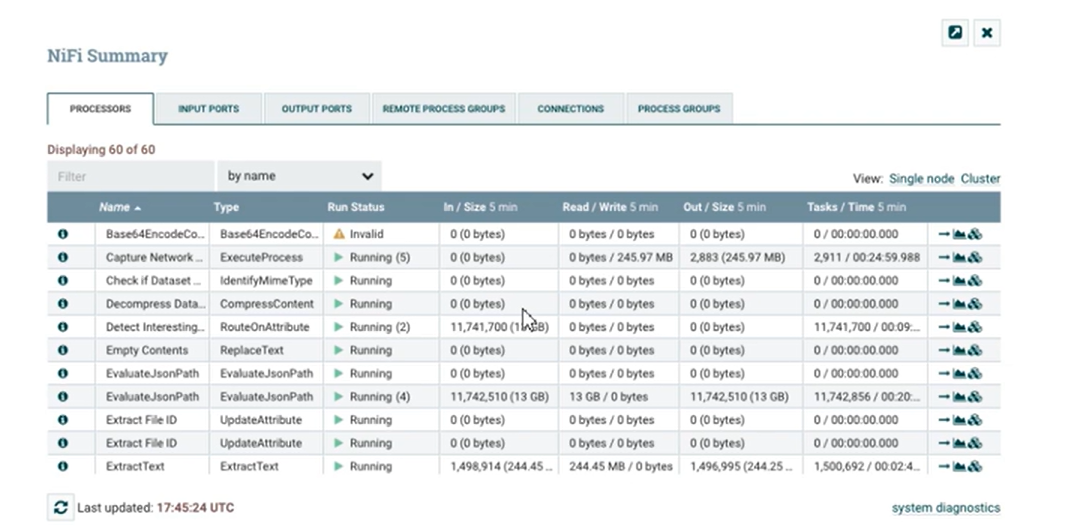1083x532 pixels.
Task: Open info icon for Detect Interesting row
Action: (x=63, y=327)
